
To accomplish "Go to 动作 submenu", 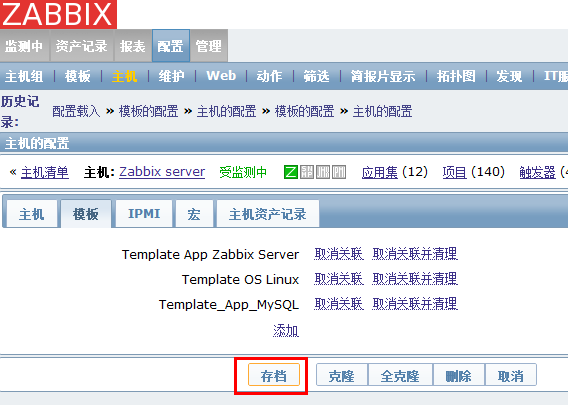I will click(269, 76).
